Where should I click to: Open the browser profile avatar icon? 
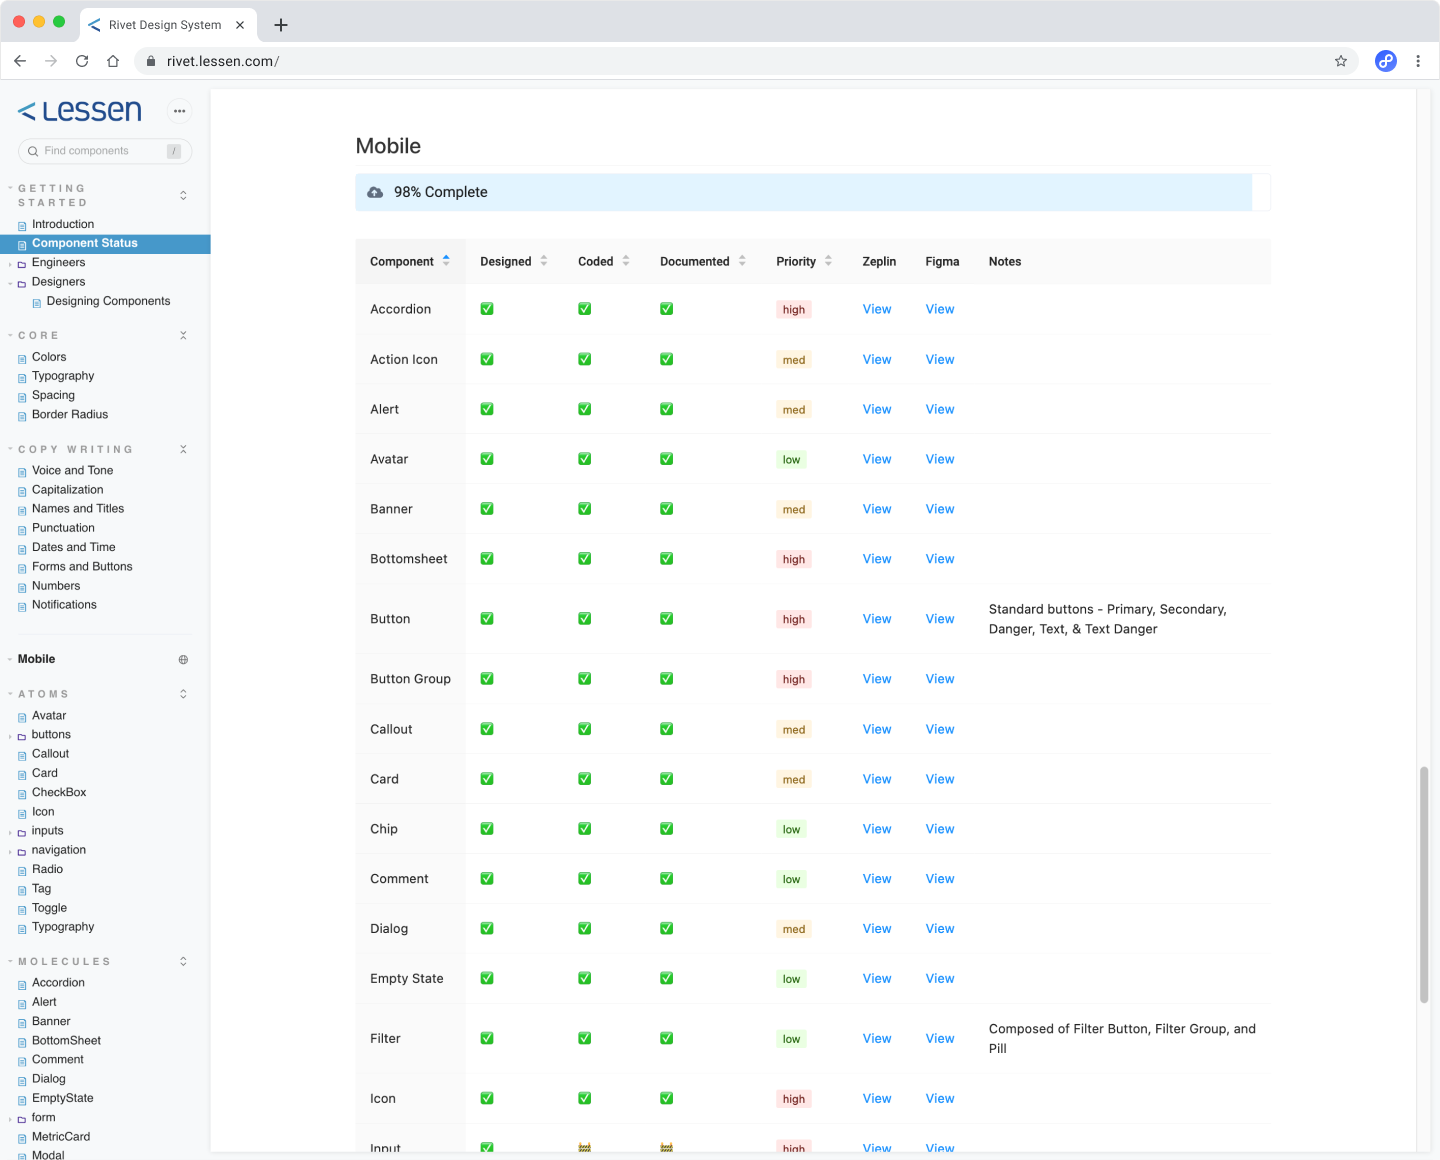pyautogui.click(x=1385, y=61)
